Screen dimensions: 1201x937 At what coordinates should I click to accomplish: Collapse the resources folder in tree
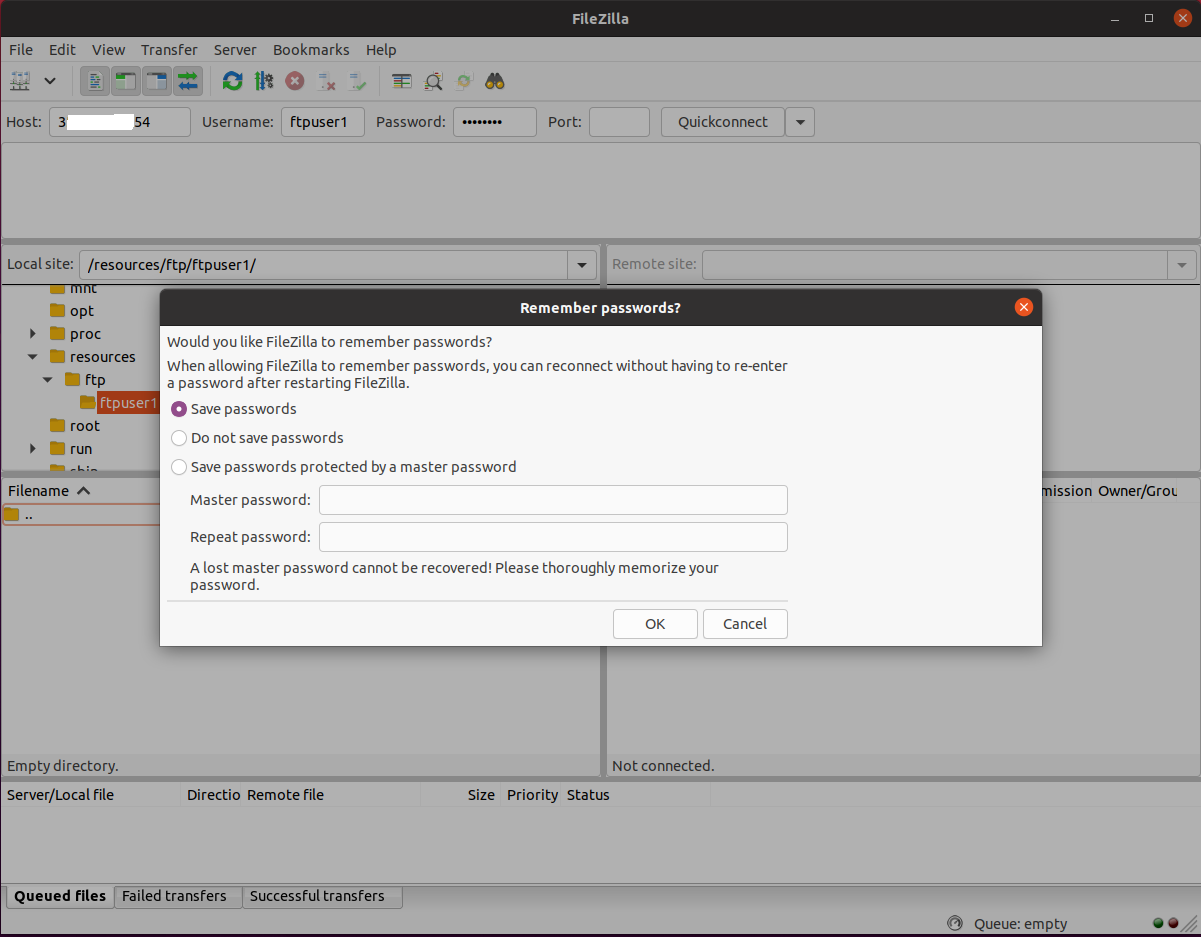(33, 357)
